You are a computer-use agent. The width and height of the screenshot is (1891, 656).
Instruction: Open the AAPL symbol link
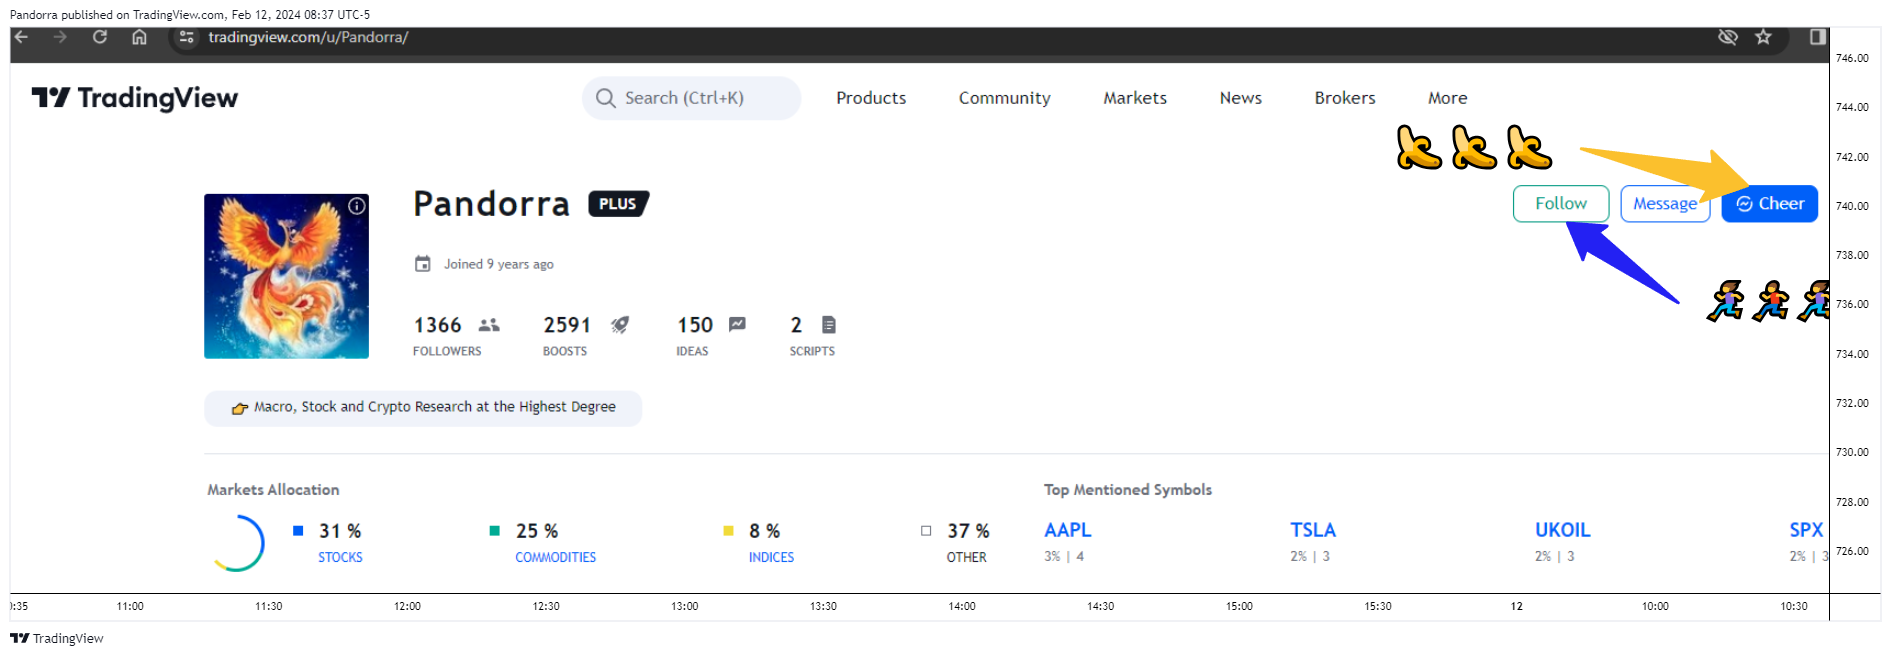[1067, 530]
